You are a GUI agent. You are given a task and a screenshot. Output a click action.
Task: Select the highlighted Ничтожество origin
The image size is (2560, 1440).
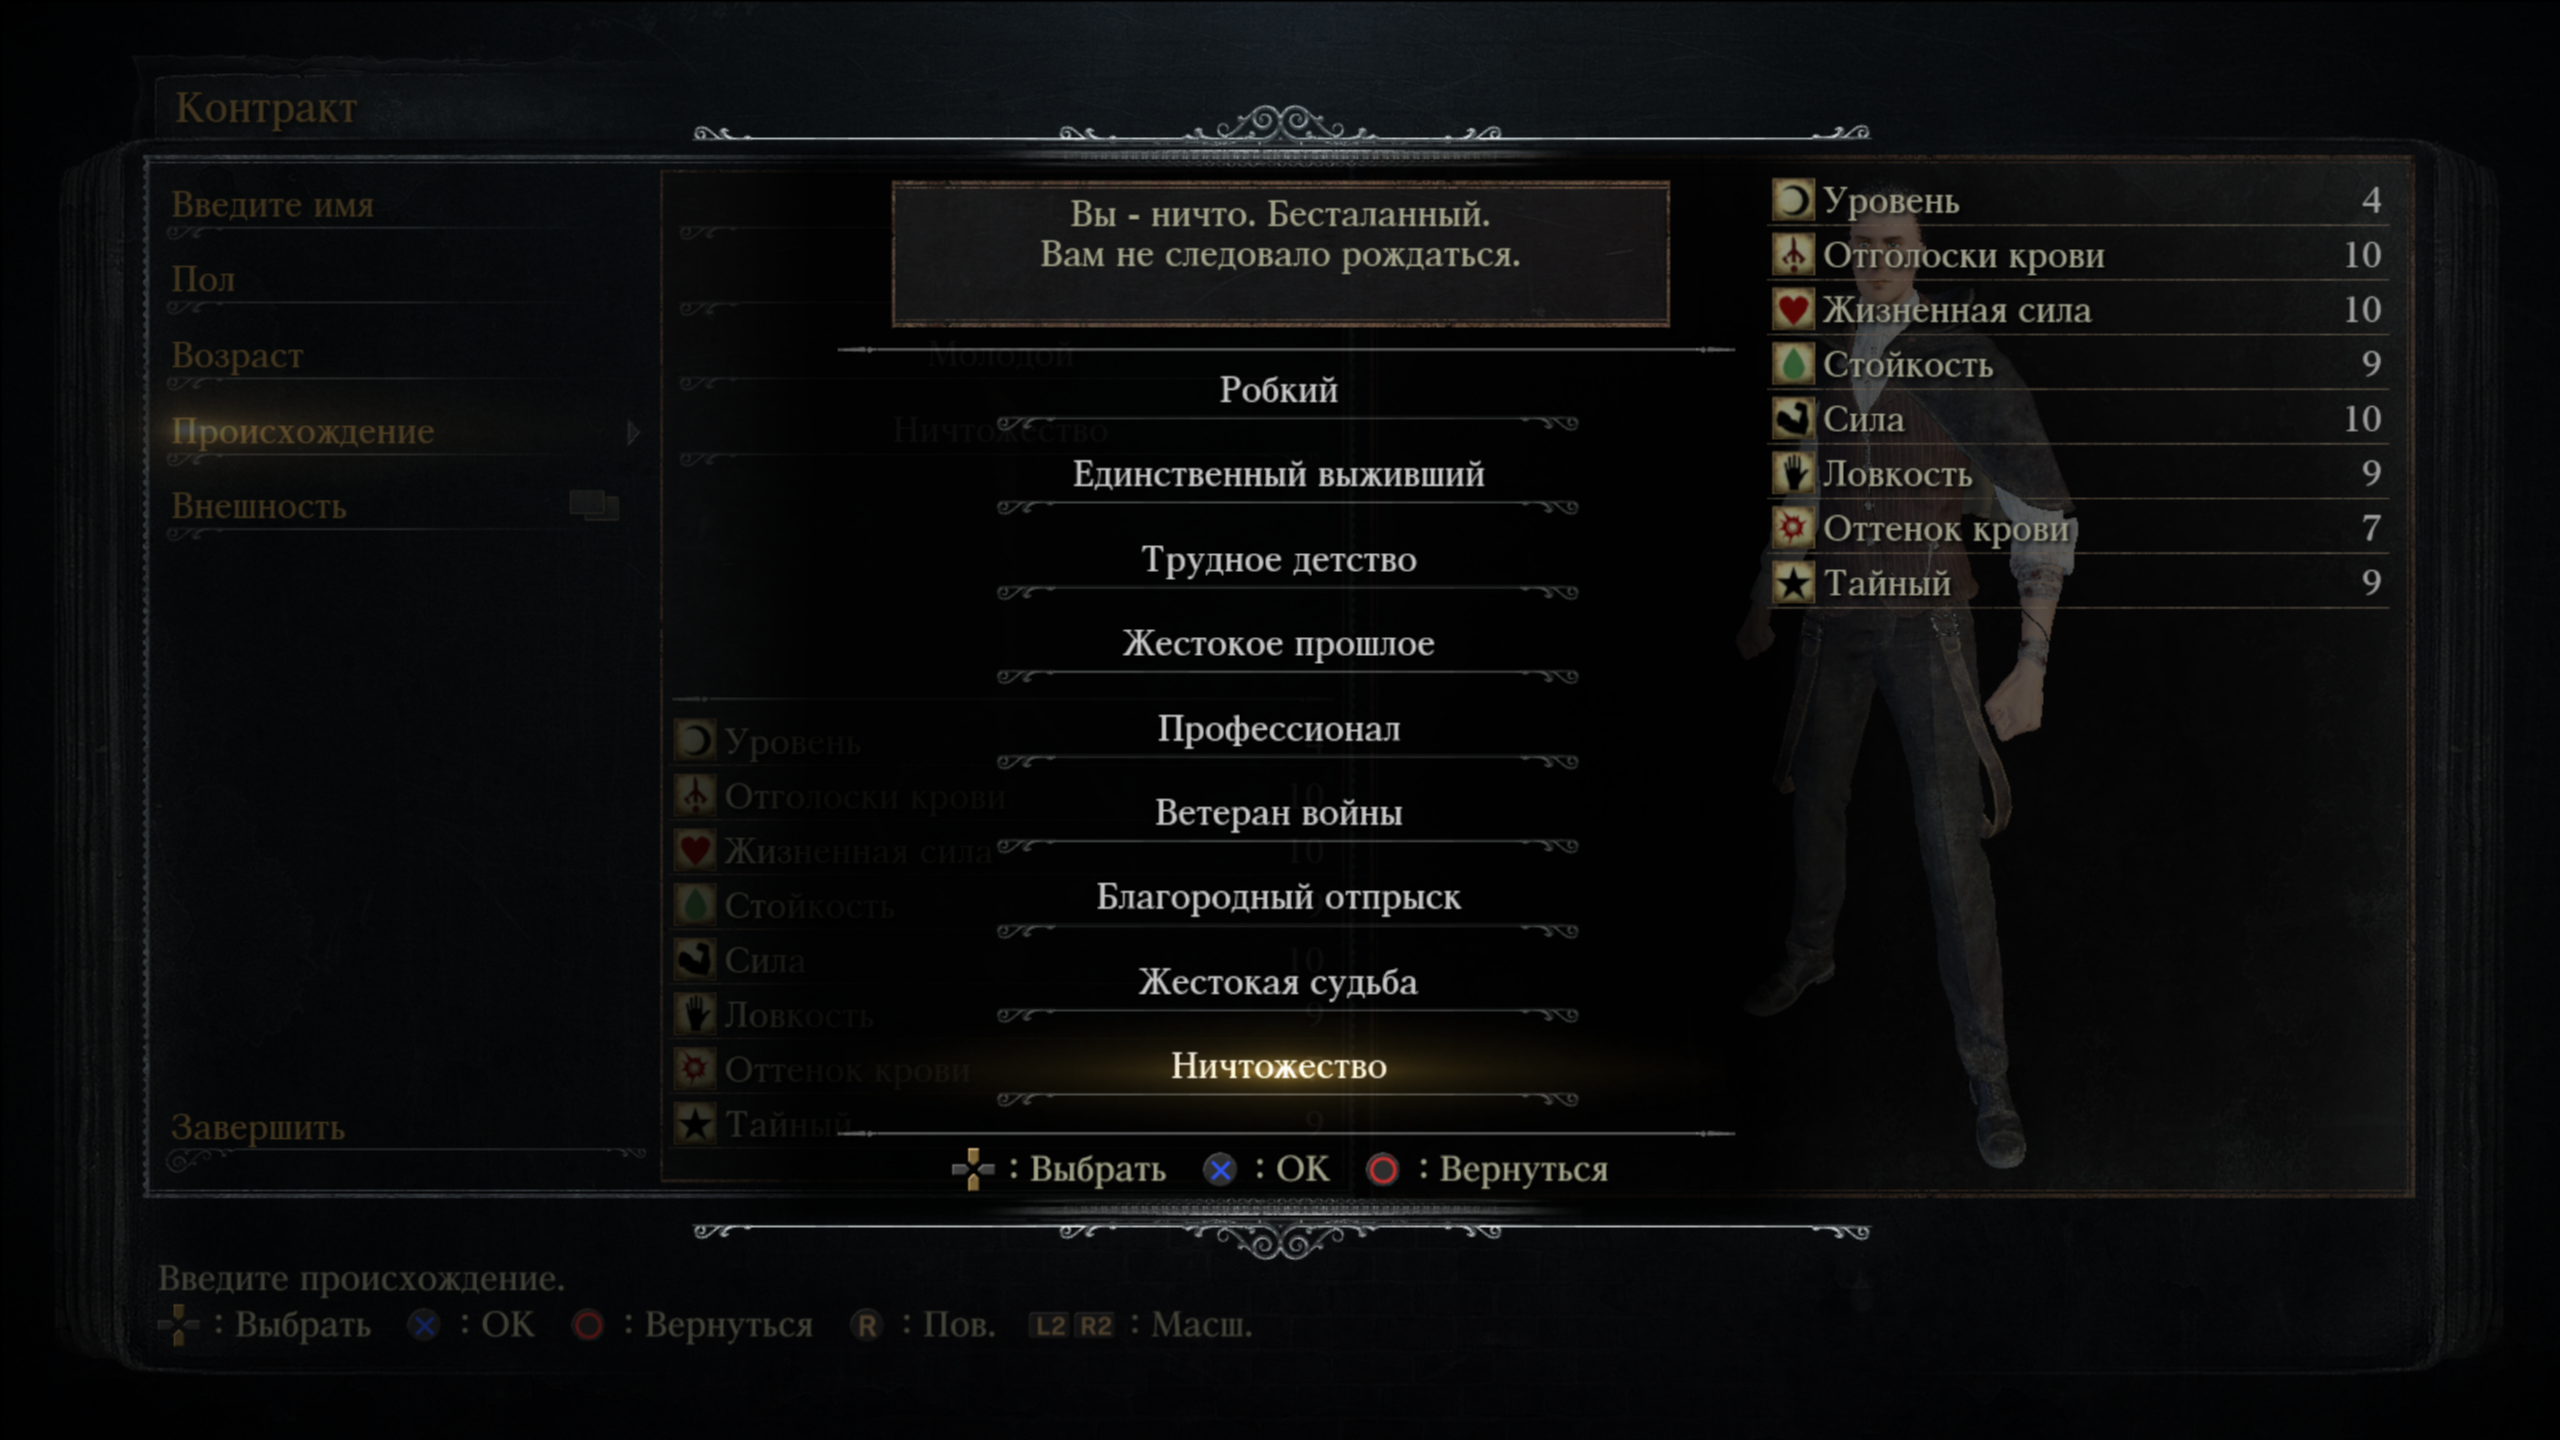coord(1278,1066)
